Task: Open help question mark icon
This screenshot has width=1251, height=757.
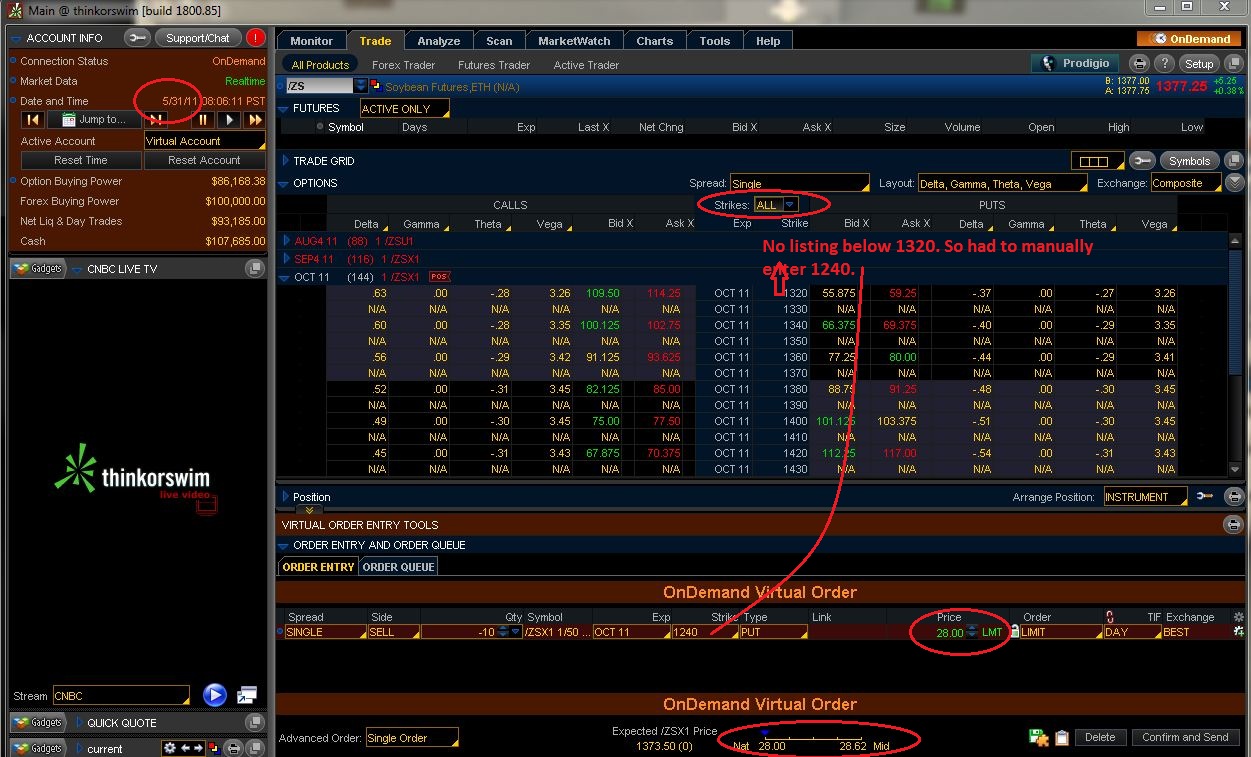Action: point(1164,63)
